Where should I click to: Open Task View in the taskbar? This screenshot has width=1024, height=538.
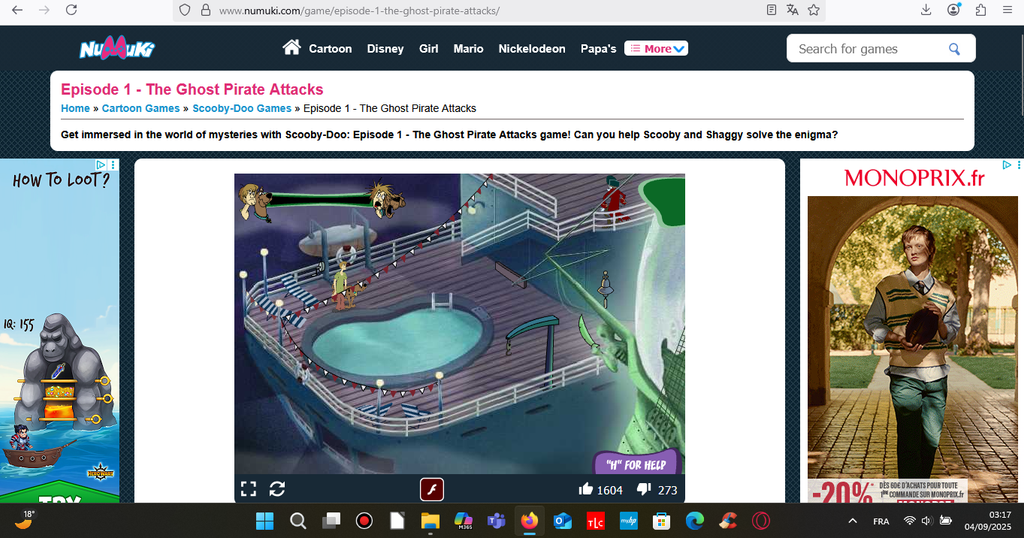[331, 521]
